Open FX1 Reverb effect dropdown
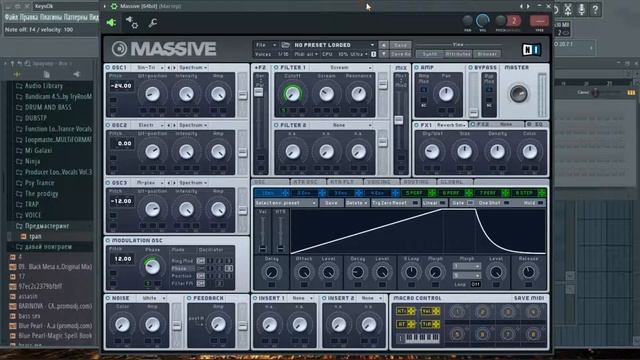Viewport: 640px width, 360px height. (x=450, y=125)
